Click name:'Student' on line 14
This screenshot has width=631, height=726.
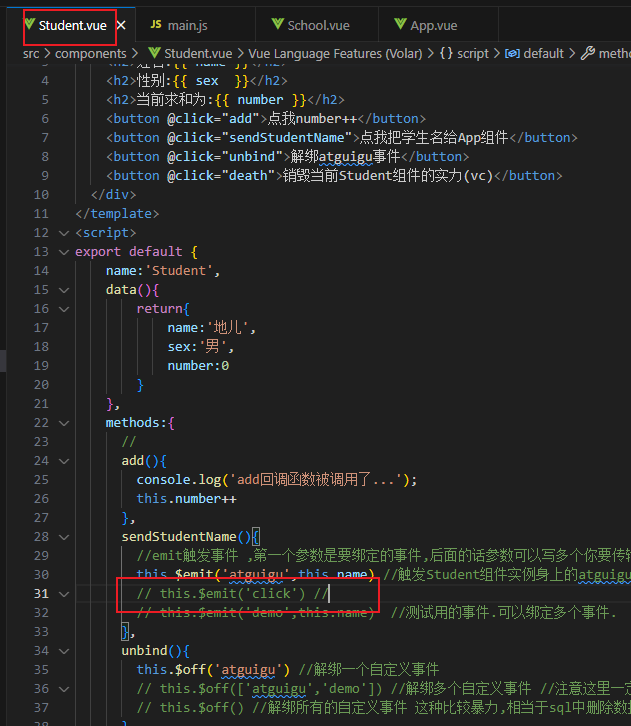(163, 270)
